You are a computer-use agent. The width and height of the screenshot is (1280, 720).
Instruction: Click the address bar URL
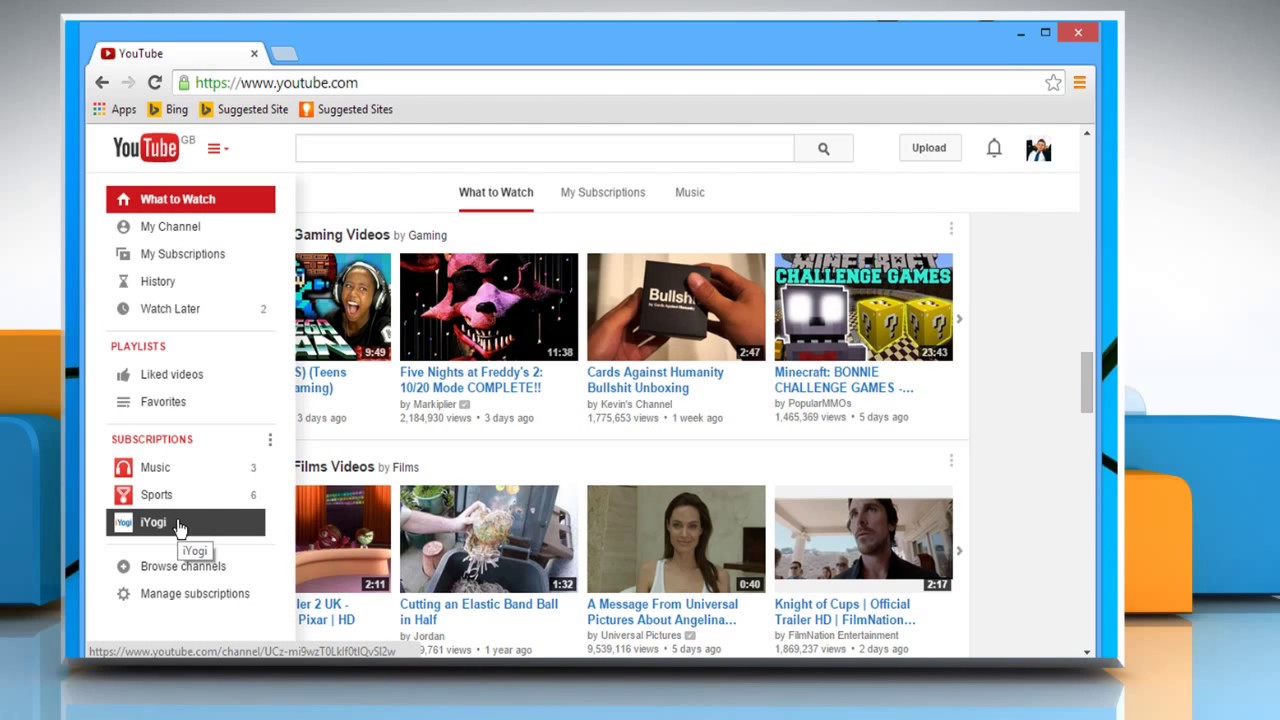[x=276, y=83]
